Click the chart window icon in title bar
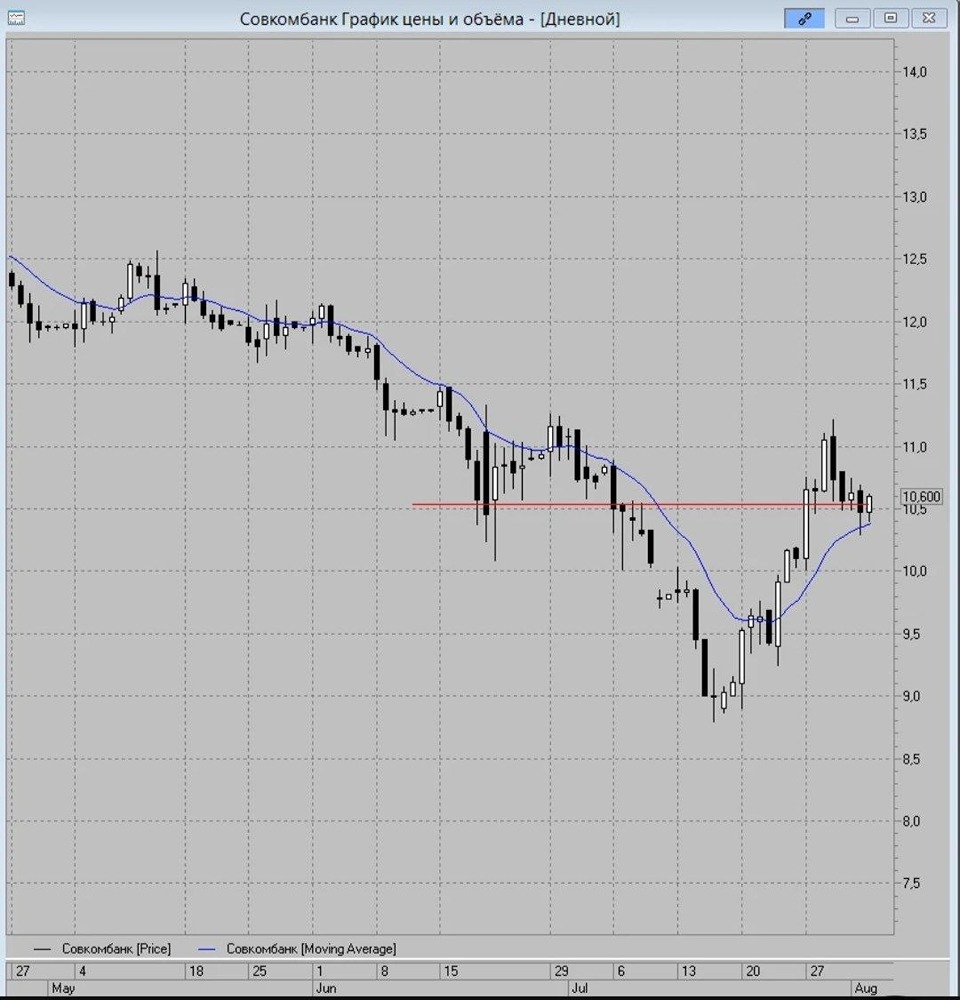The height and width of the screenshot is (1000, 960). point(16,18)
